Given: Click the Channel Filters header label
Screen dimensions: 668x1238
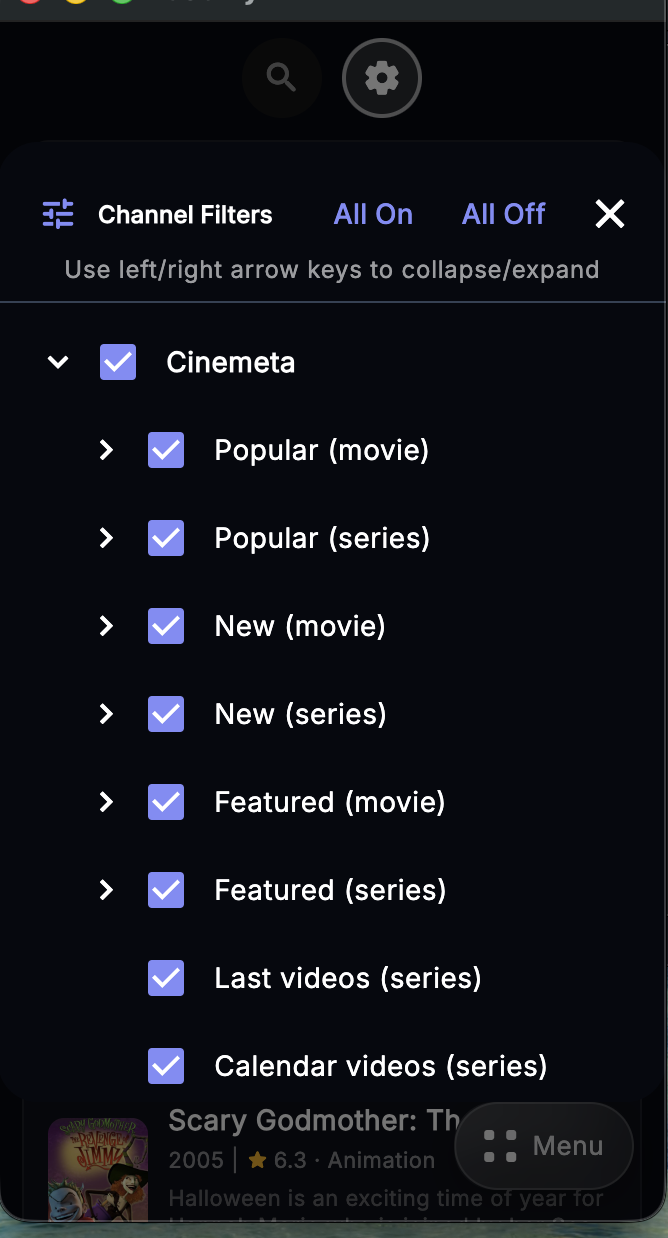Looking at the screenshot, I should (x=185, y=214).
